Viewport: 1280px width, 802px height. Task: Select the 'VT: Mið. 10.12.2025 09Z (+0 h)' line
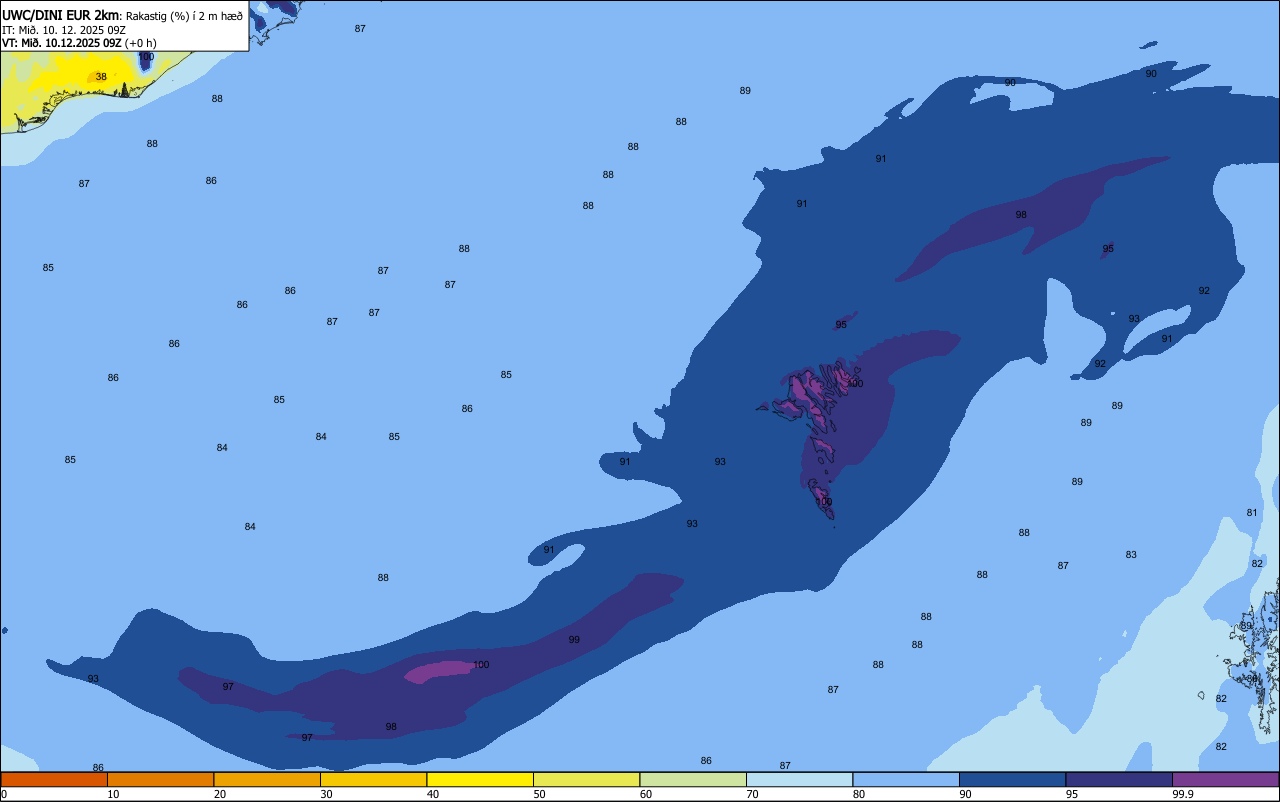tap(79, 43)
